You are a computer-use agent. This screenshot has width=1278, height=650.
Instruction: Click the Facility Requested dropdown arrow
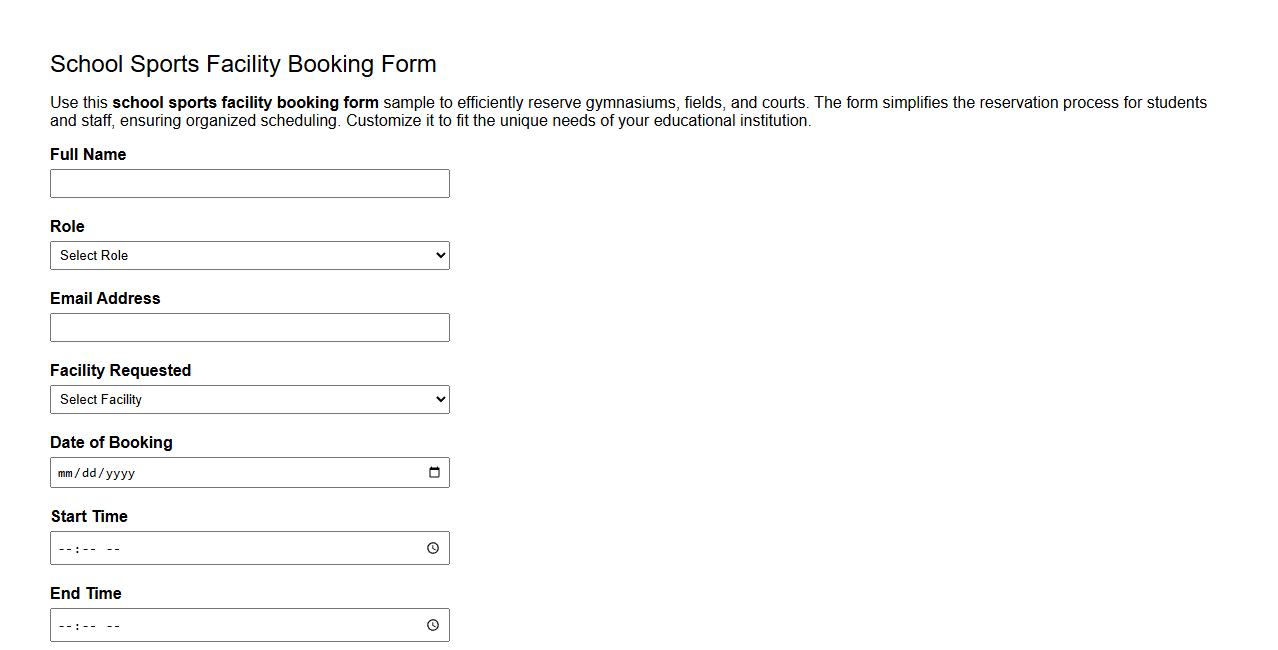pos(440,399)
